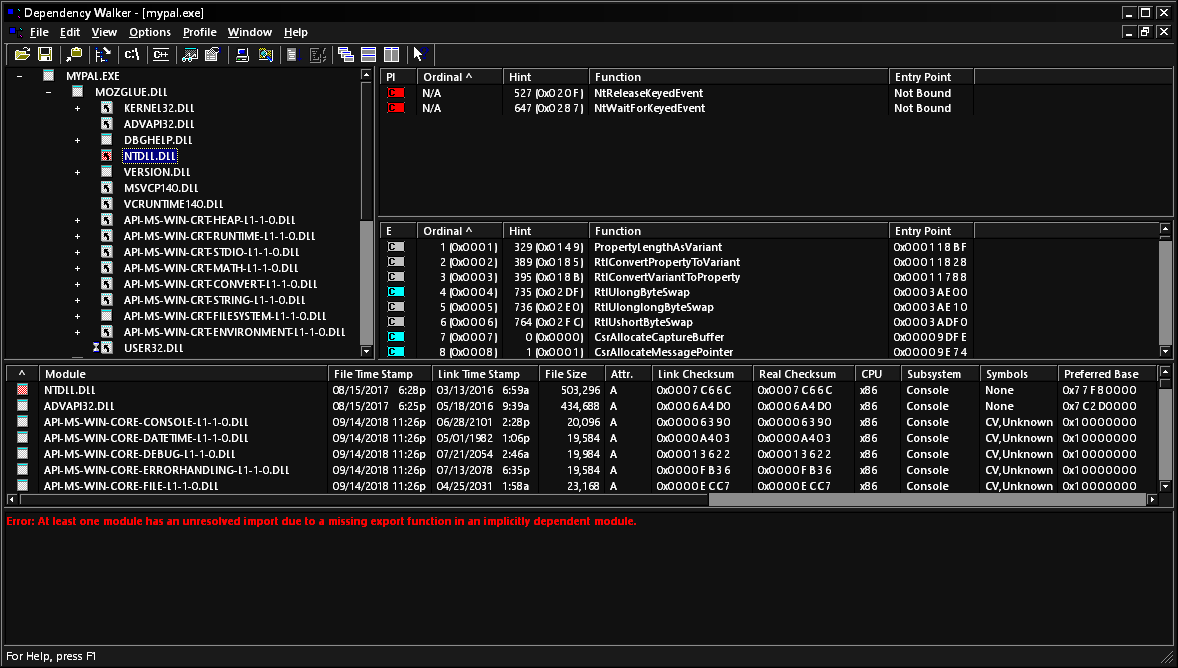The height and width of the screenshot is (668, 1178).
Task: Copy selection with the Copy toolbar icon
Action: (75, 55)
